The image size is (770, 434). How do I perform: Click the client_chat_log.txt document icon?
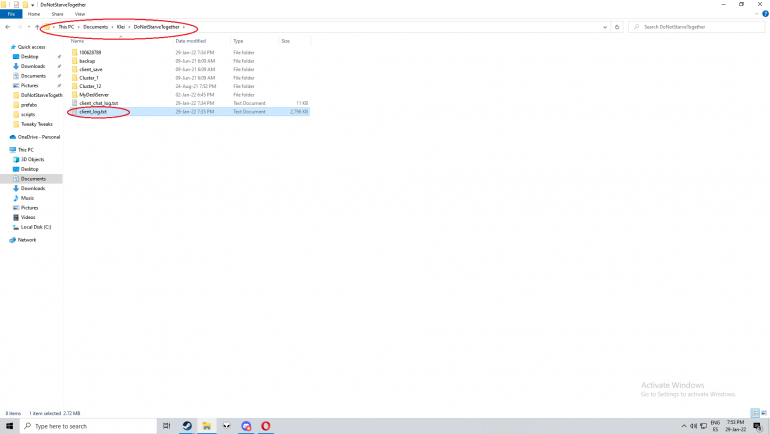[x=75, y=103]
